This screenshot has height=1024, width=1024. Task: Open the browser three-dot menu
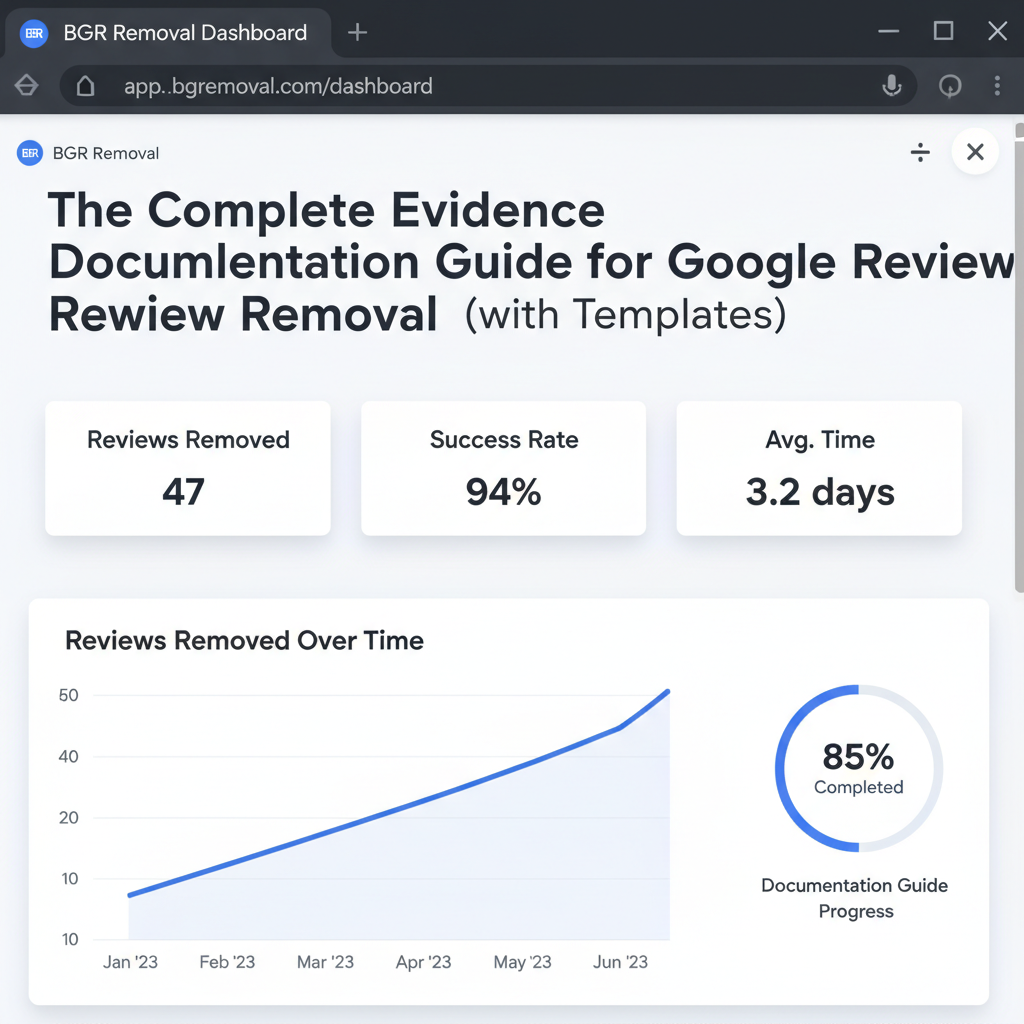[x=997, y=86]
